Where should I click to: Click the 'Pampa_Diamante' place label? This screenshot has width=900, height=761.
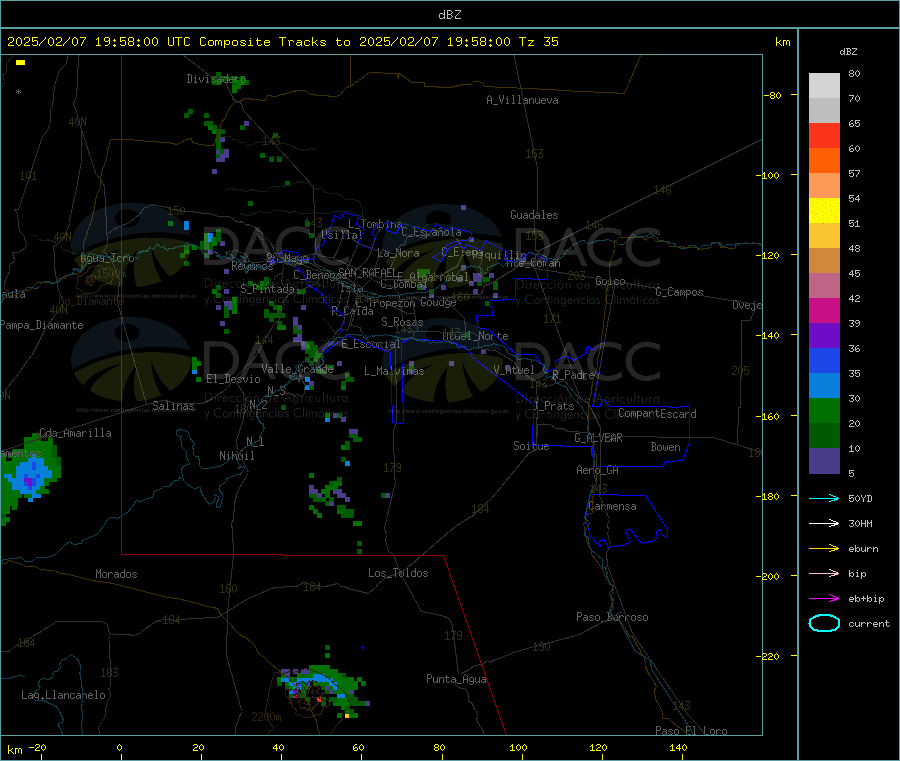(x=42, y=325)
